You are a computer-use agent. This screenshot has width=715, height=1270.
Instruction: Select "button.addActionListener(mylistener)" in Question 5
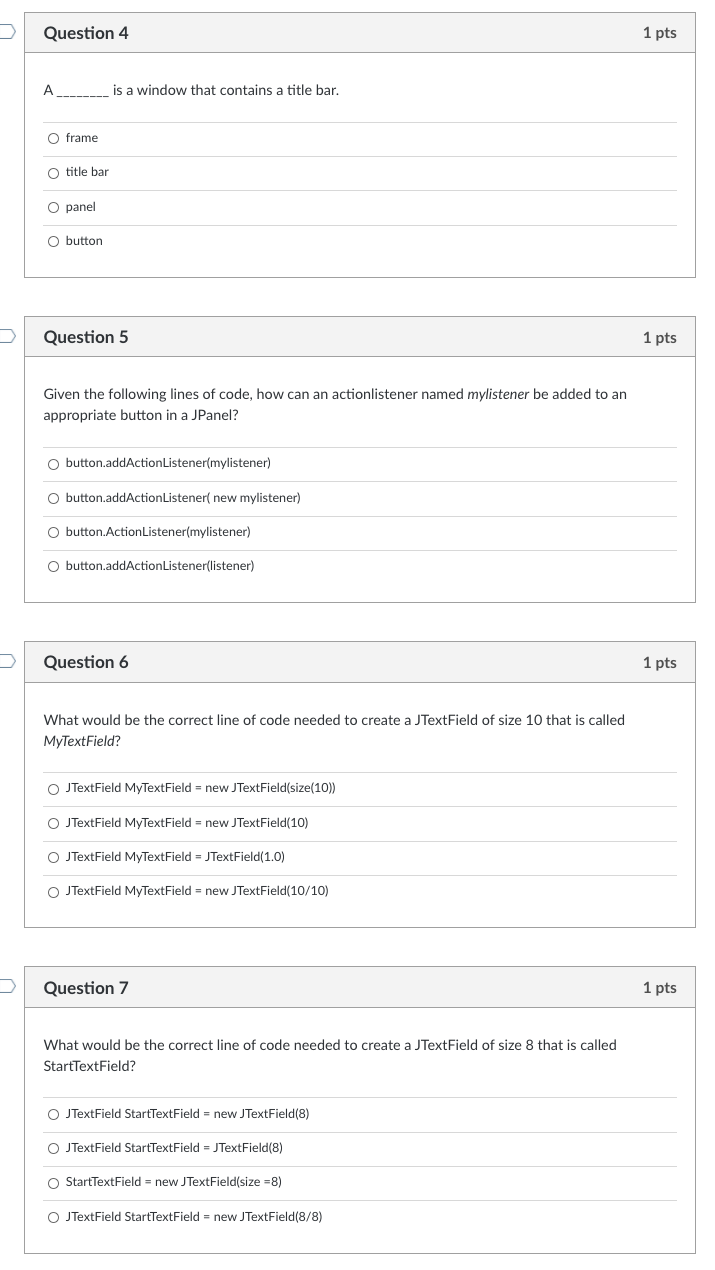[53, 463]
